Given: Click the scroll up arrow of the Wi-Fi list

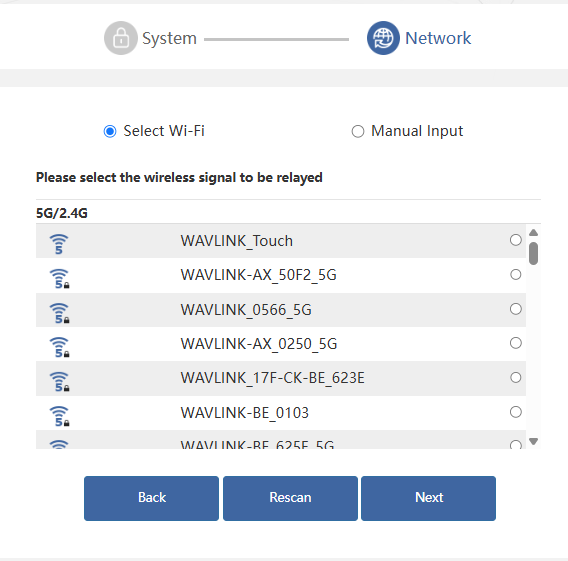Looking at the screenshot, I should pos(533,233).
